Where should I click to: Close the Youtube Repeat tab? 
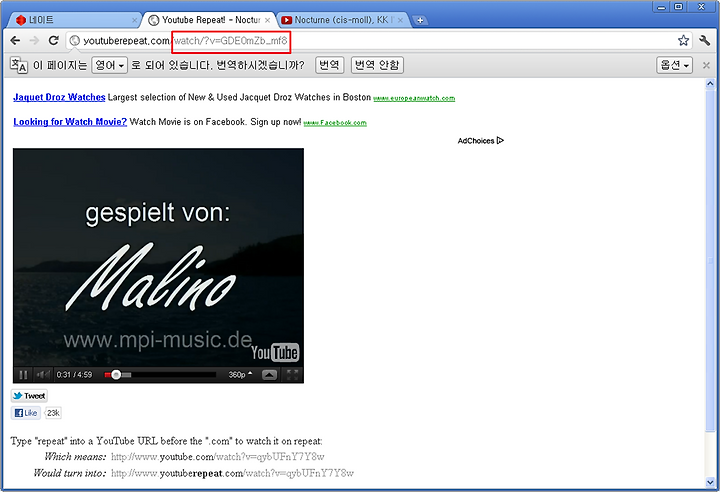267,20
